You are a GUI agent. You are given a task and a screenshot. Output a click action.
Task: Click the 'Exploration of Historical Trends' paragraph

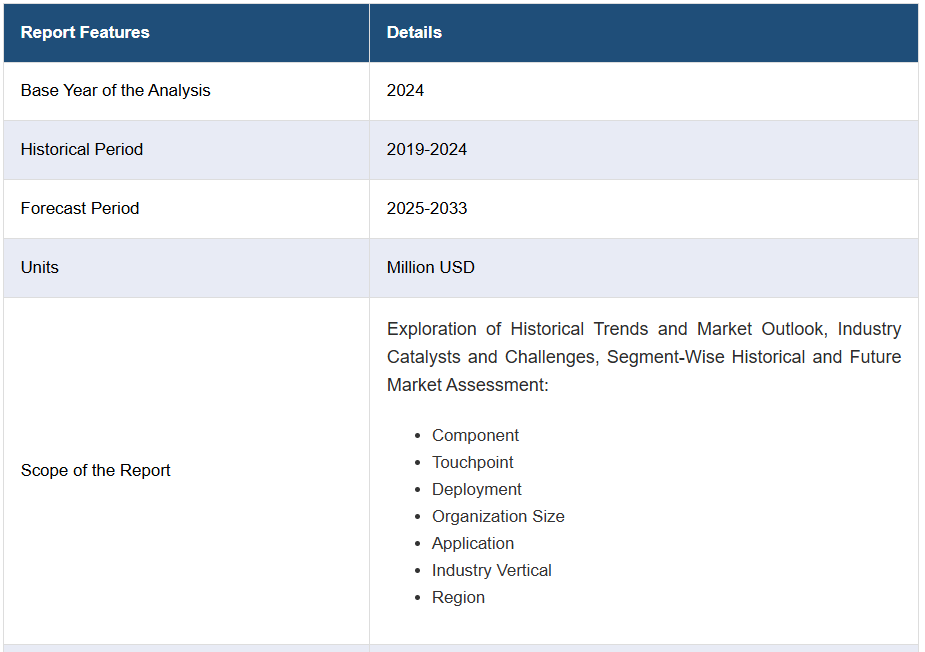click(x=644, y=357)
